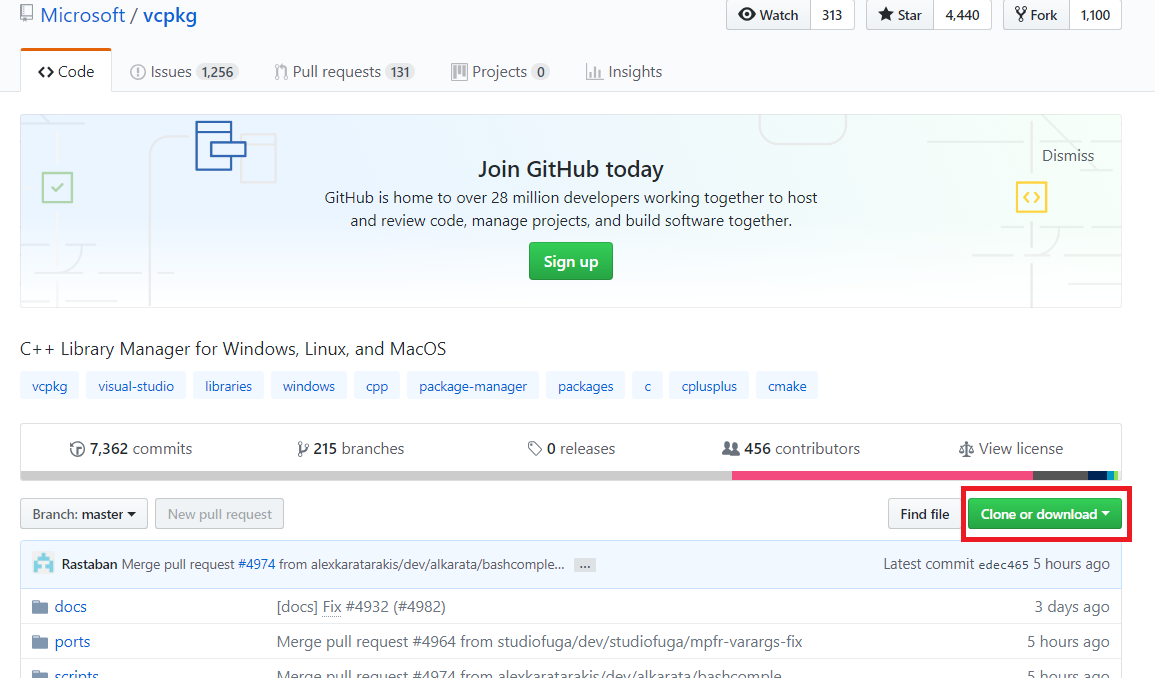Click the releases tag icon
The width and height of the screenshot is (1155, 678).
coord(535,449)
